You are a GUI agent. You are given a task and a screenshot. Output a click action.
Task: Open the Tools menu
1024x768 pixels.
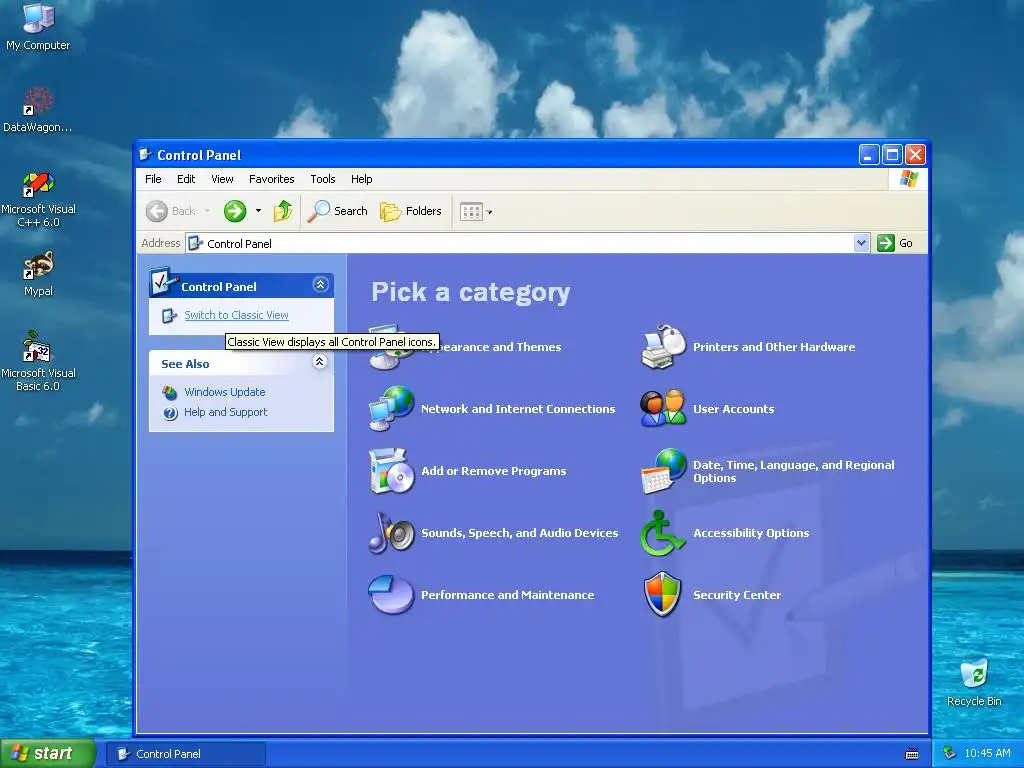[323, 179]
